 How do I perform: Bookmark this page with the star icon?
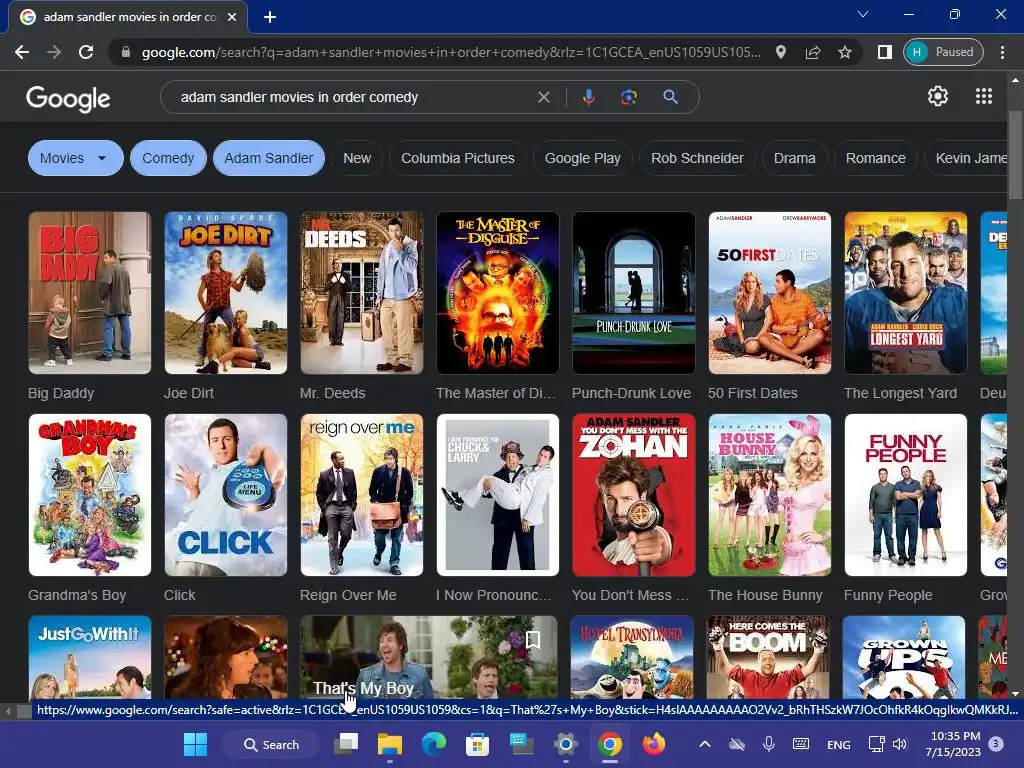[845, 52]
